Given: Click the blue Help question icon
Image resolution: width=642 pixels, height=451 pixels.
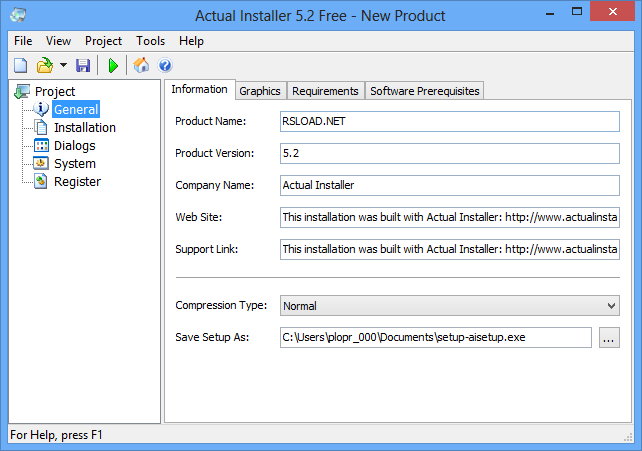Looking at the screenshot, I should click(165, 65).
